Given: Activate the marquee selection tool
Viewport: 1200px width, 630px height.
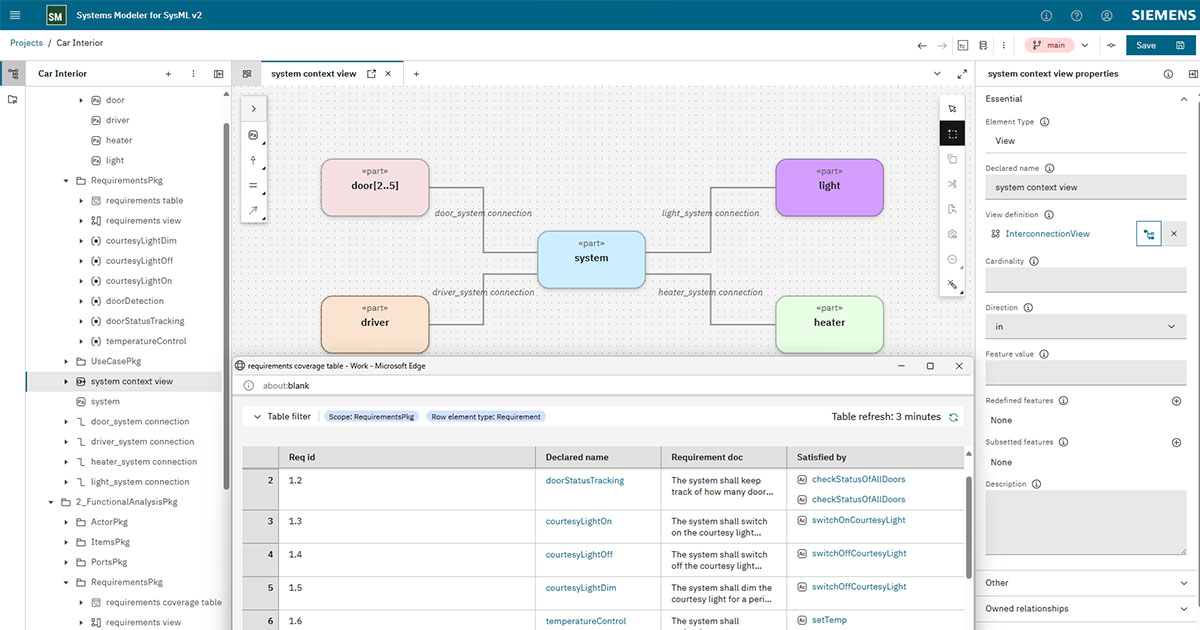Looking at the screenshot, I should point(953,134).
